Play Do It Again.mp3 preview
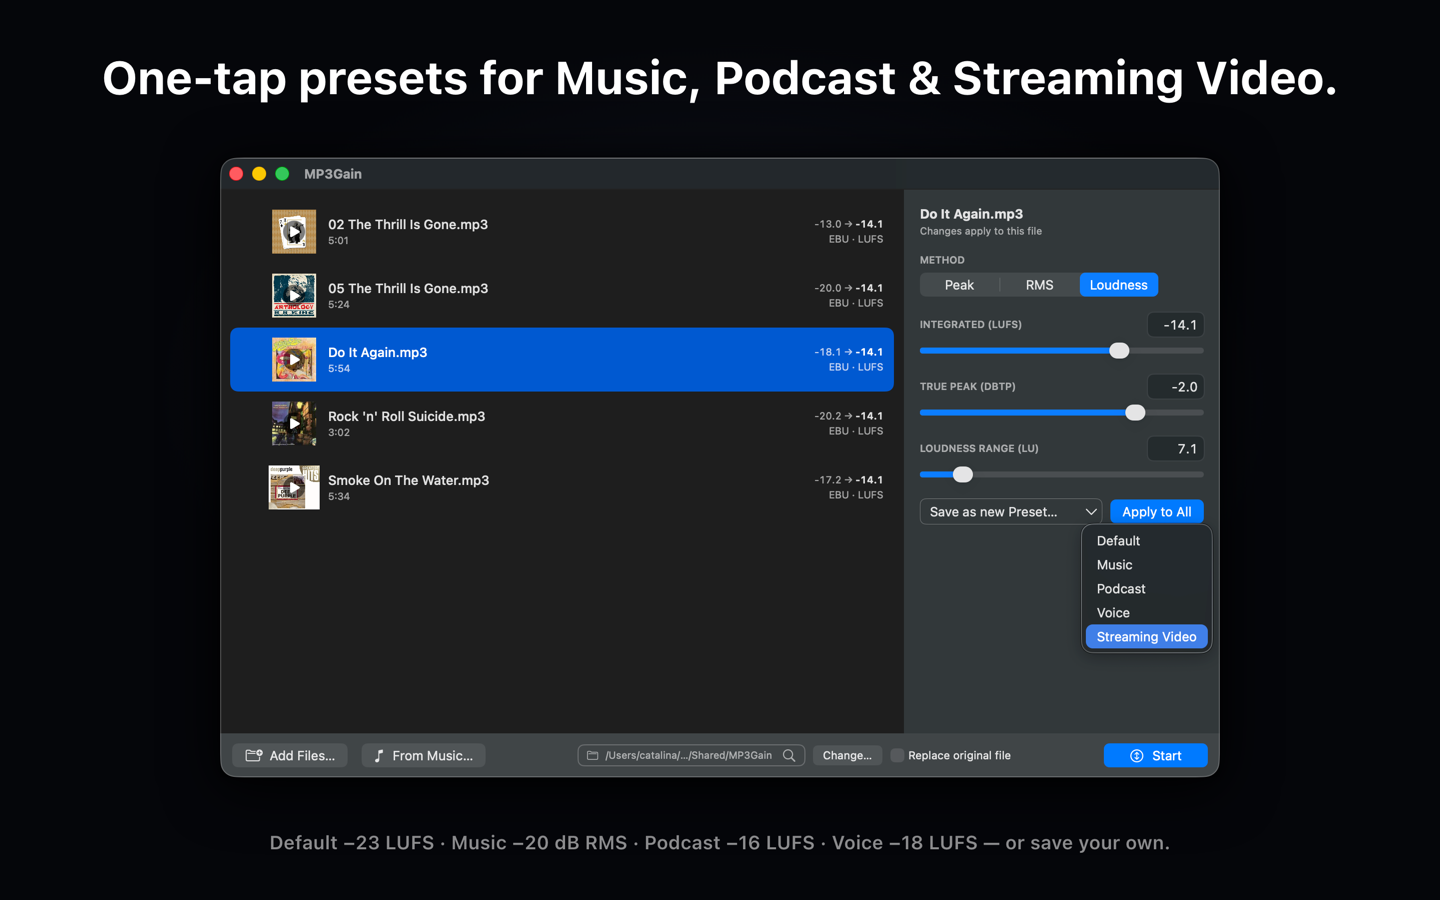Image resolution: width=1440 pixels, height=900 pixels. click(293, 360)
